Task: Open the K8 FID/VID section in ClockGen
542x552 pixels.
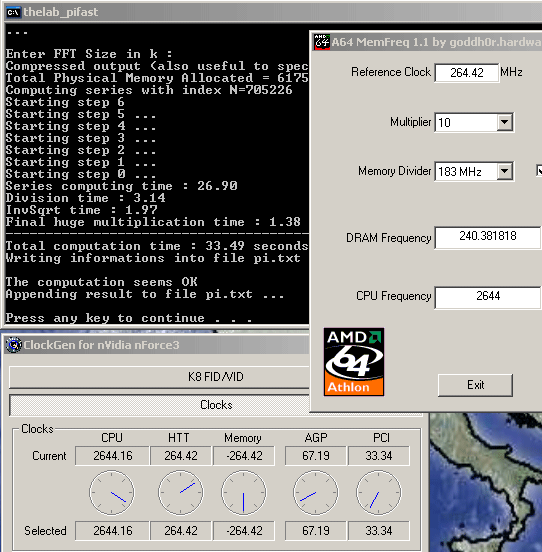Action: click(x=159, y=377)
